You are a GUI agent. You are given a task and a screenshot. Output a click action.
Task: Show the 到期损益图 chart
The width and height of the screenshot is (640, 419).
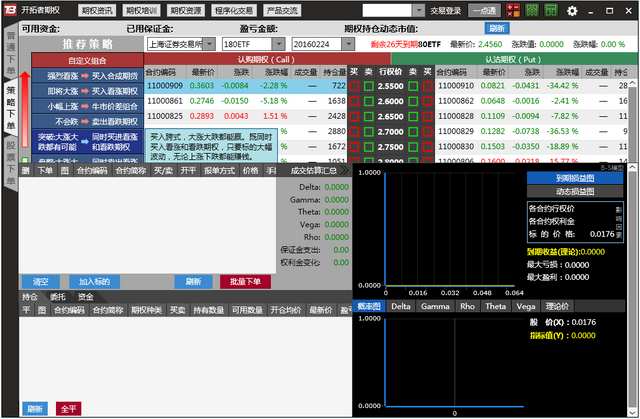point(575,178)
